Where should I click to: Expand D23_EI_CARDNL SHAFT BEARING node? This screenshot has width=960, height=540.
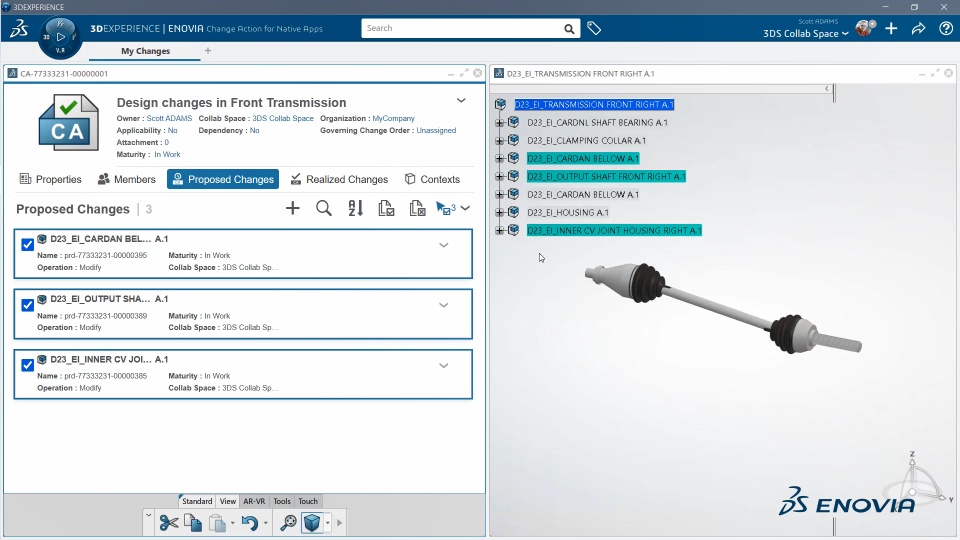click(500, 122)
